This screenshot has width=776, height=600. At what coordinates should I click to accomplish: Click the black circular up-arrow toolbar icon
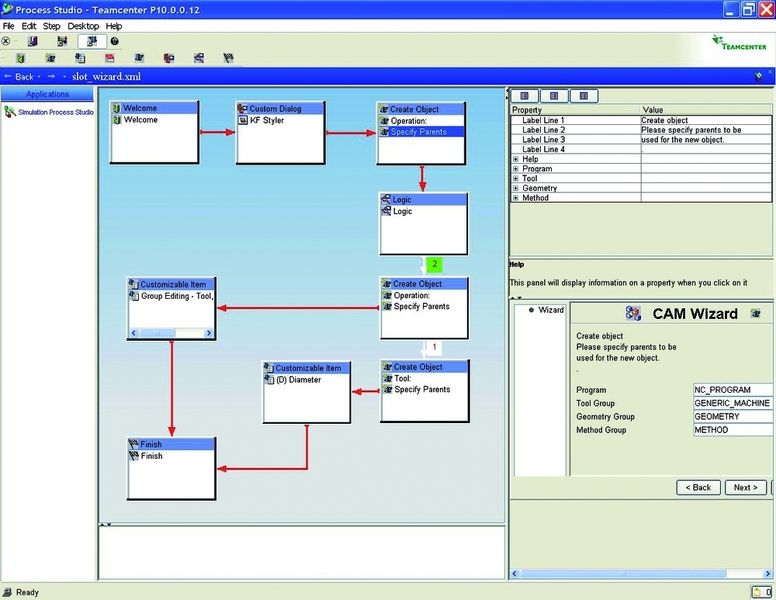[114, 42]
